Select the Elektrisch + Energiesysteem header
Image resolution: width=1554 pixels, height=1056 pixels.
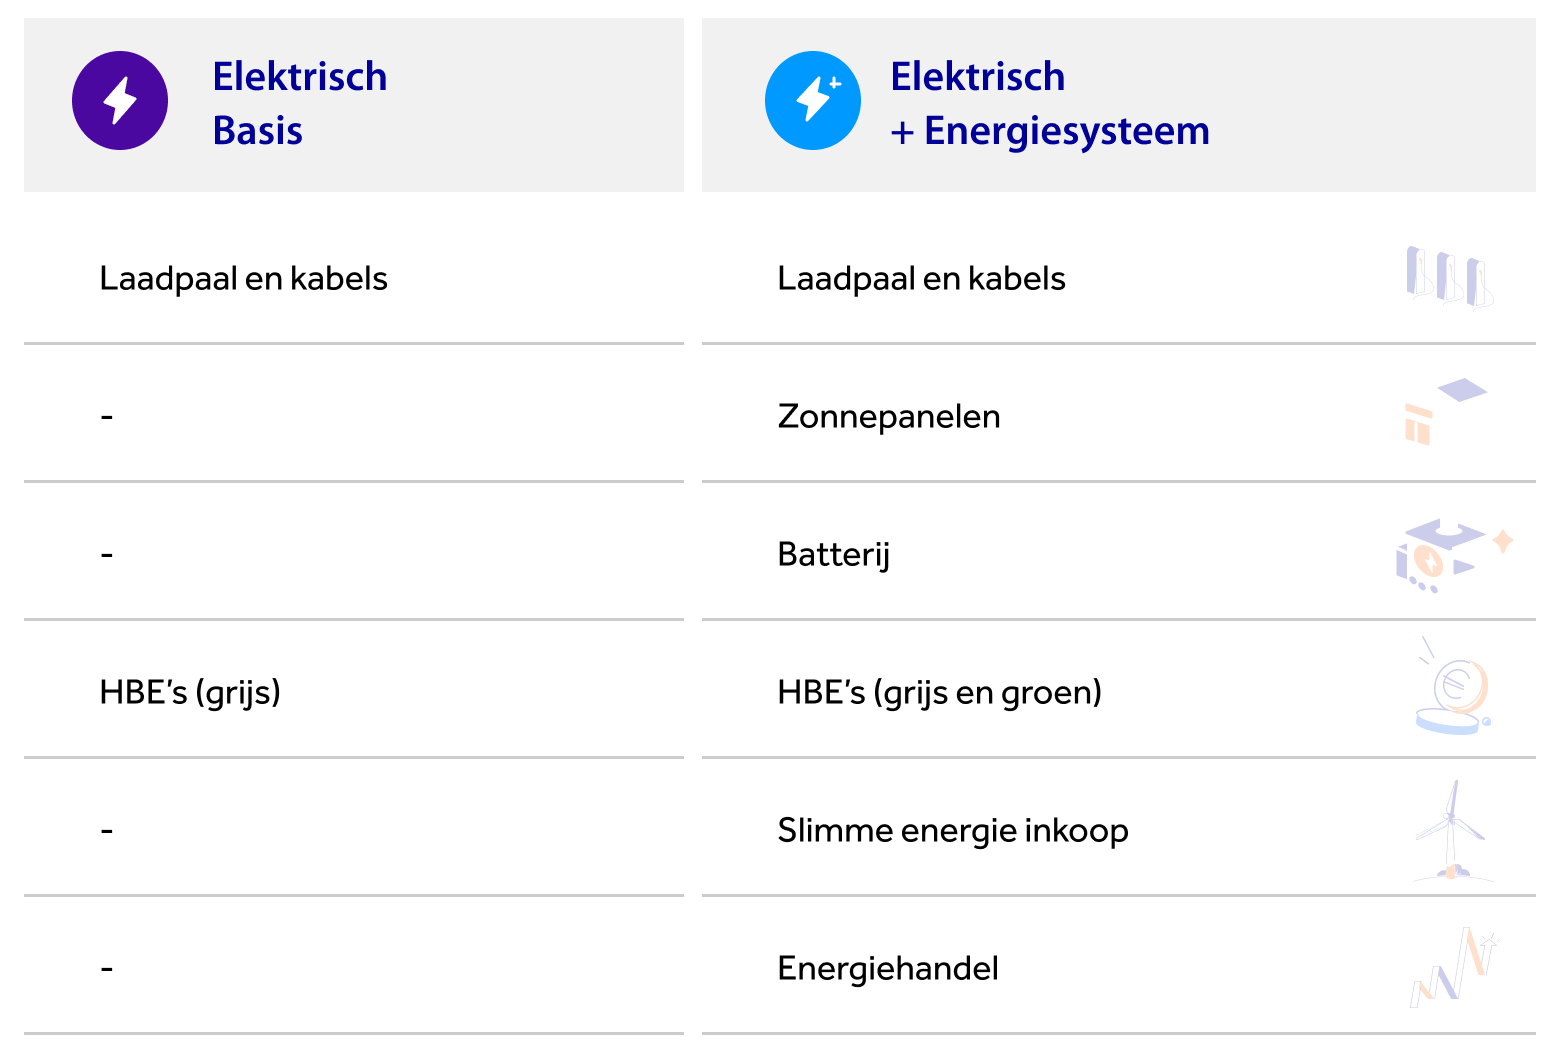[1049, 104]
